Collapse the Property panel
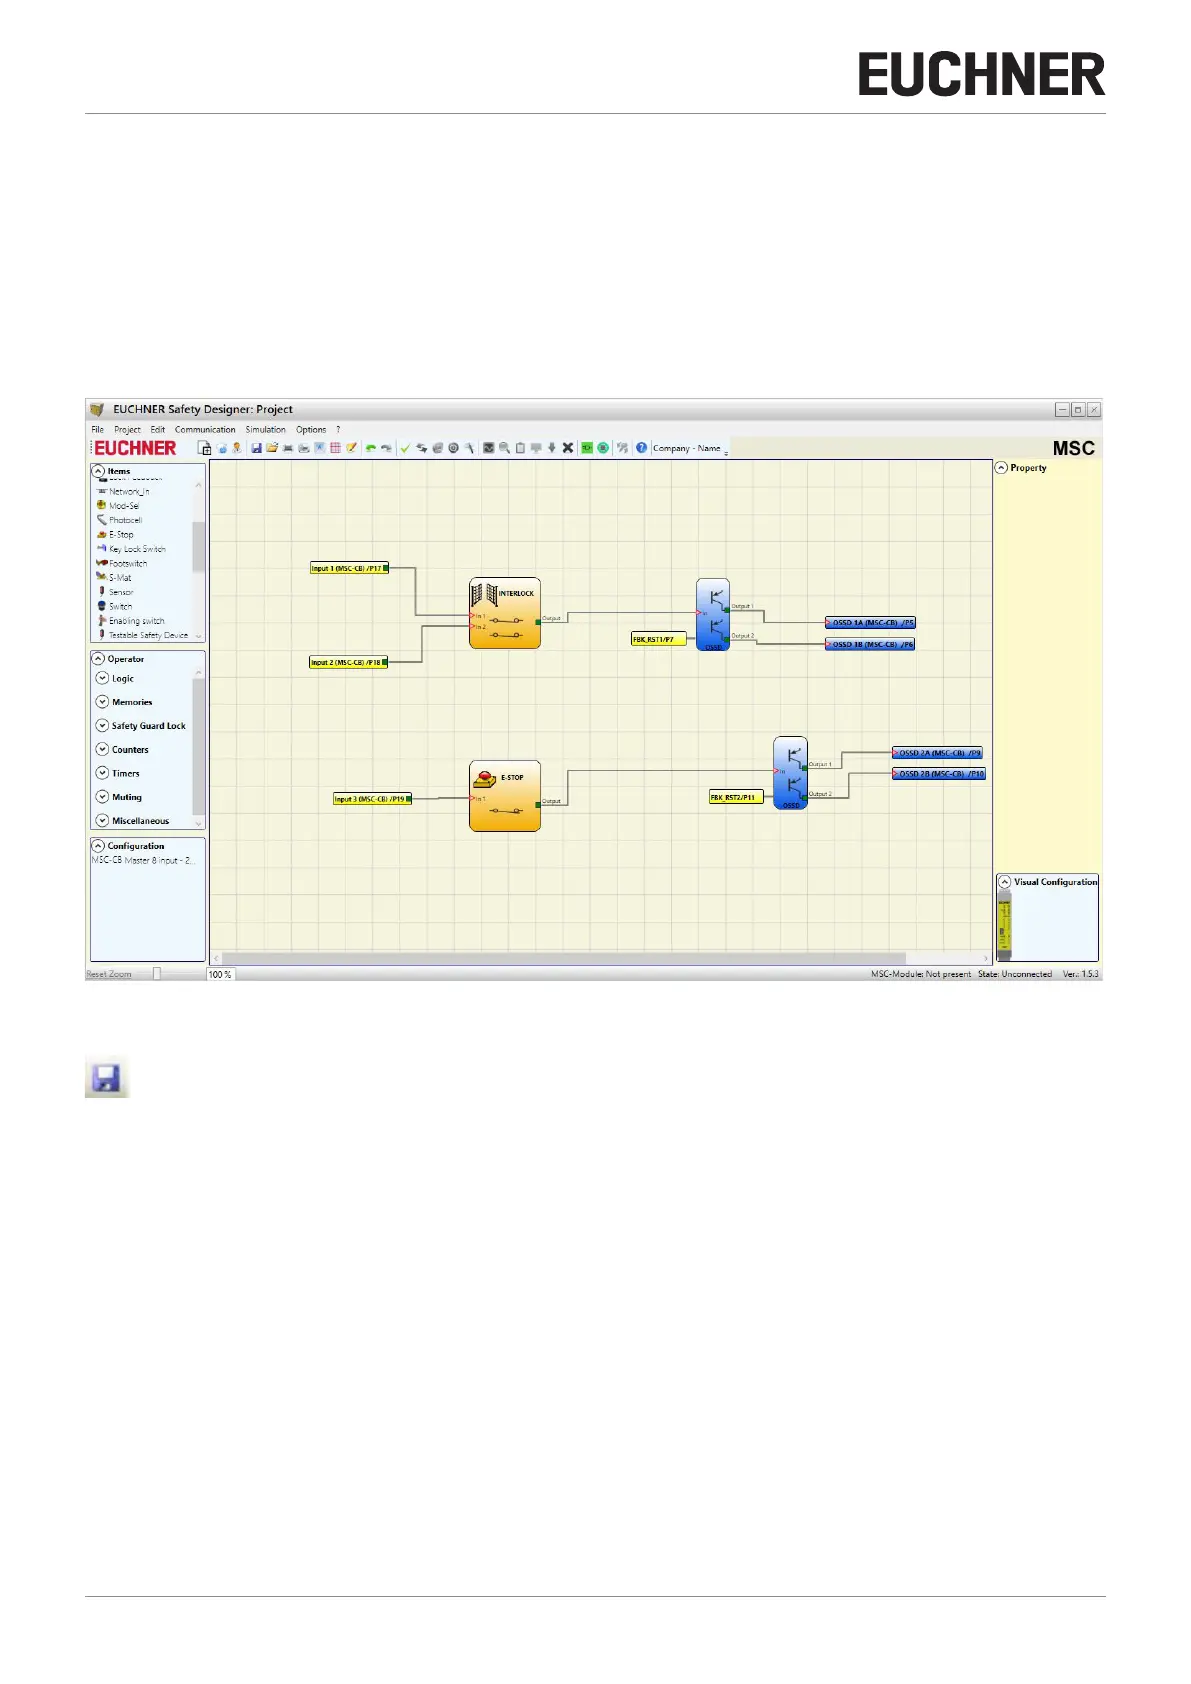Viewport: 1191px width, 1684px height. point(1001,468)
